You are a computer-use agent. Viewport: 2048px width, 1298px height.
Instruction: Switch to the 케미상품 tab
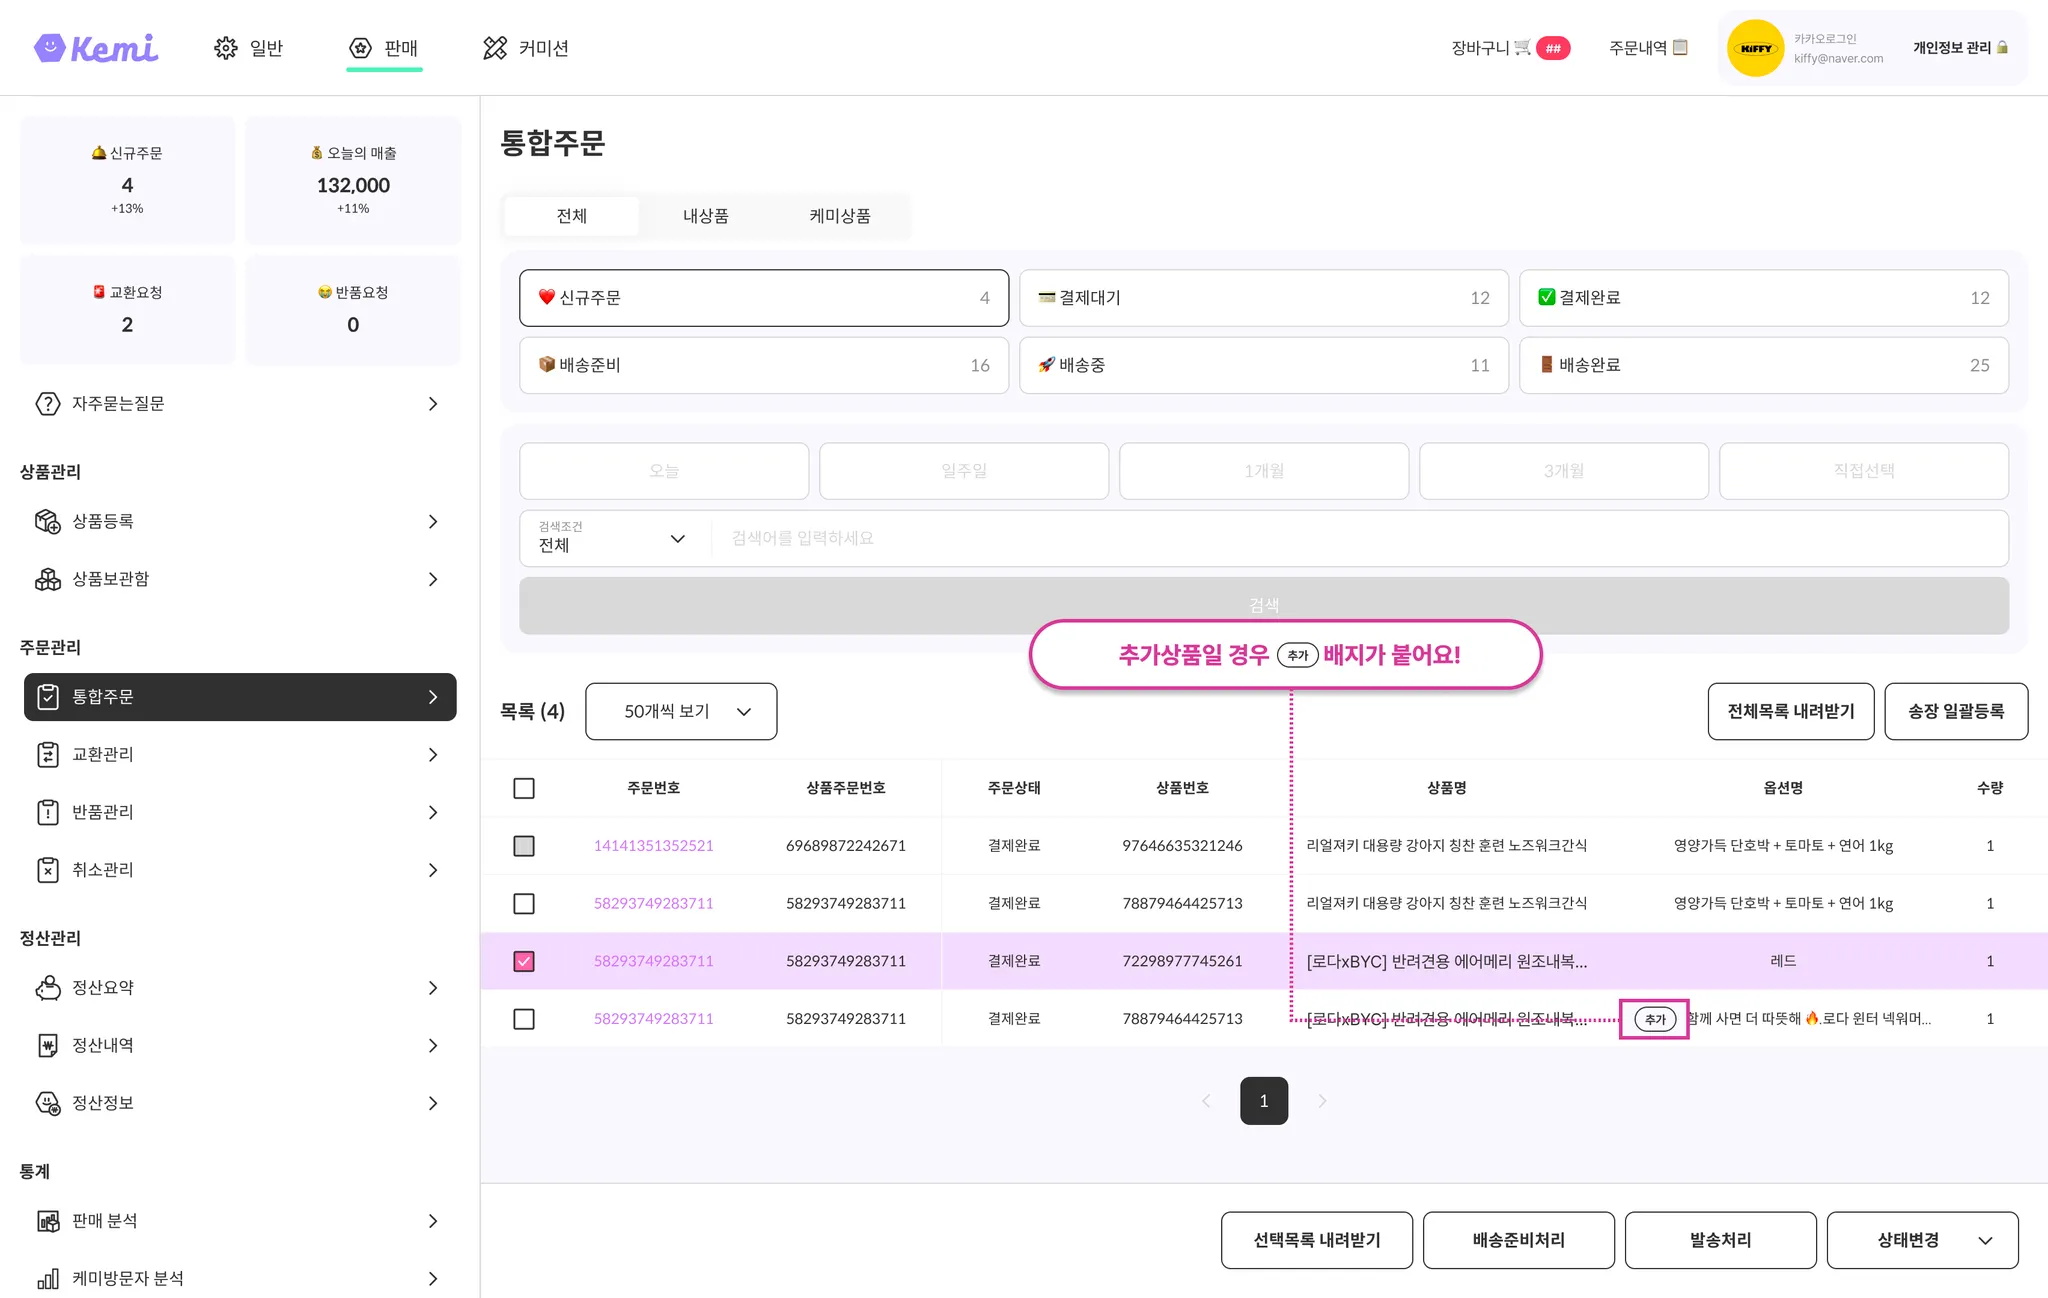point(839,216)
